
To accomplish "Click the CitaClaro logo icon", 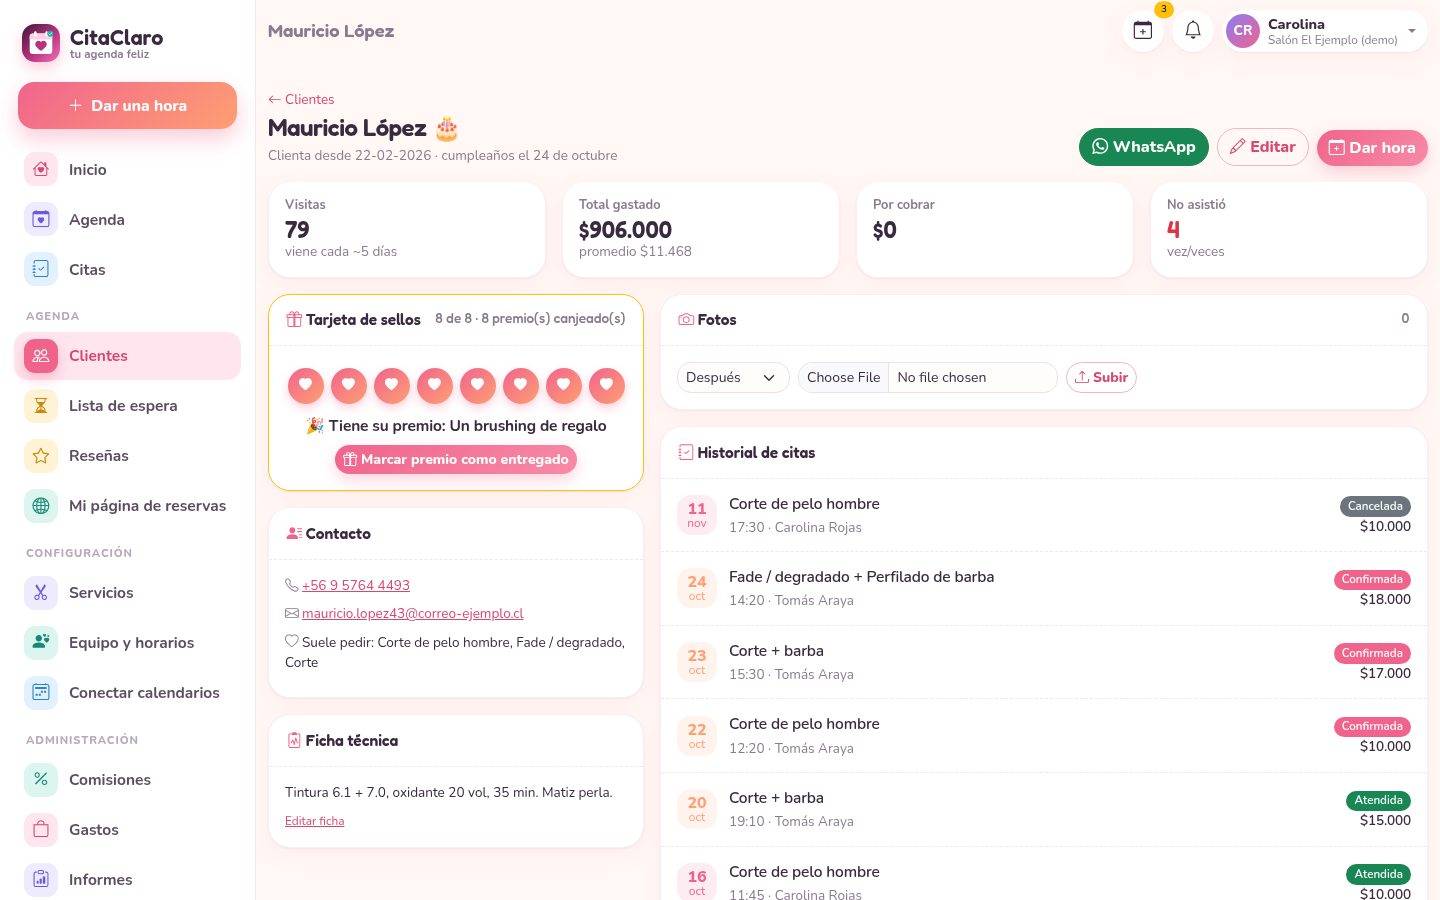I will pos(41,43).
